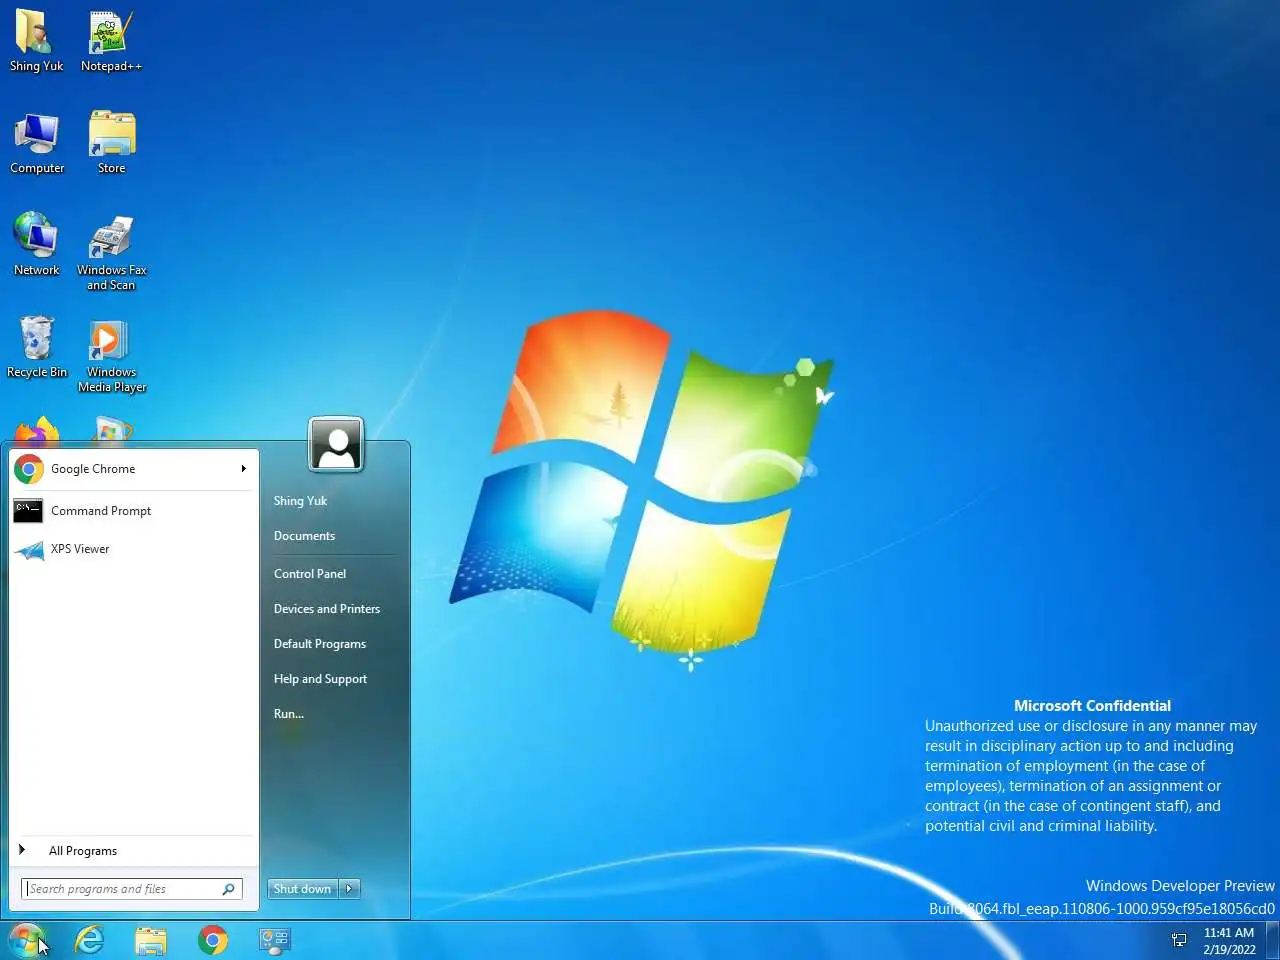Screen dimensions: 1280x960
Task: Click the Command Prompt entry text
Action: 101,511
